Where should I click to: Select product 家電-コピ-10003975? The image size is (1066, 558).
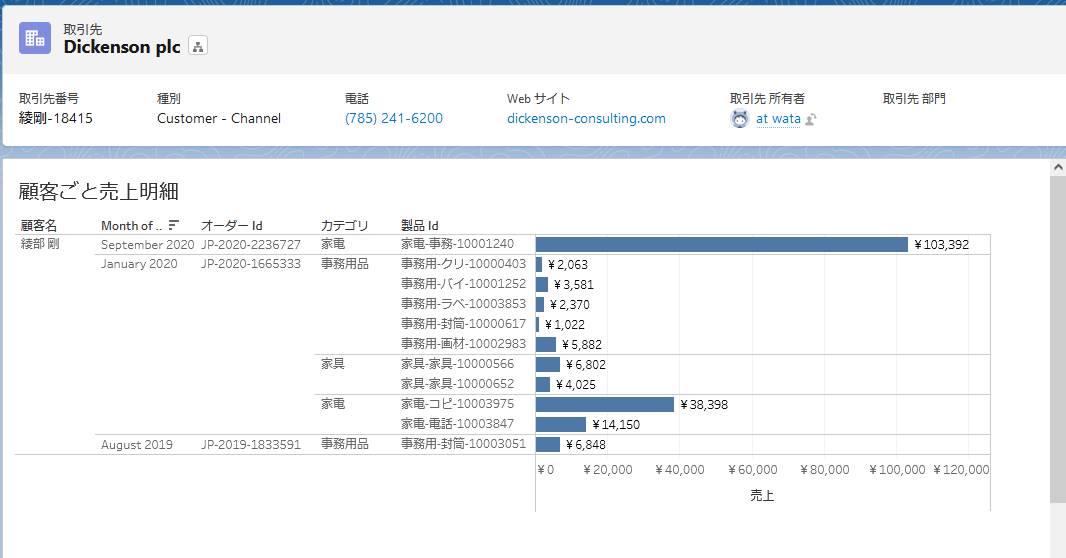click(x=458, y=404)
